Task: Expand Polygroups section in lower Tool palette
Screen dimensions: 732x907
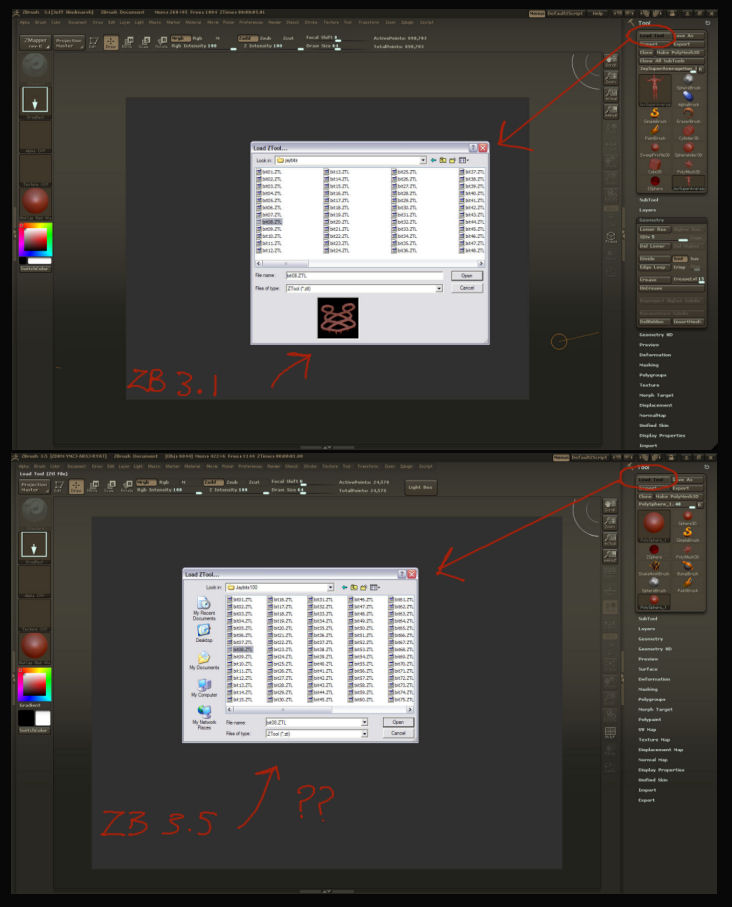Action: [x=652, y=699]
